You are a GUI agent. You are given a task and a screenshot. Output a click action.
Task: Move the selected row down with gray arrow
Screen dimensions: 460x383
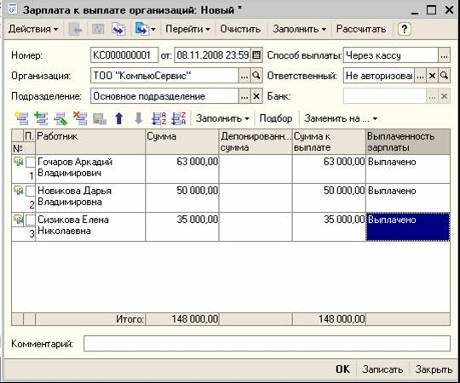139,118
